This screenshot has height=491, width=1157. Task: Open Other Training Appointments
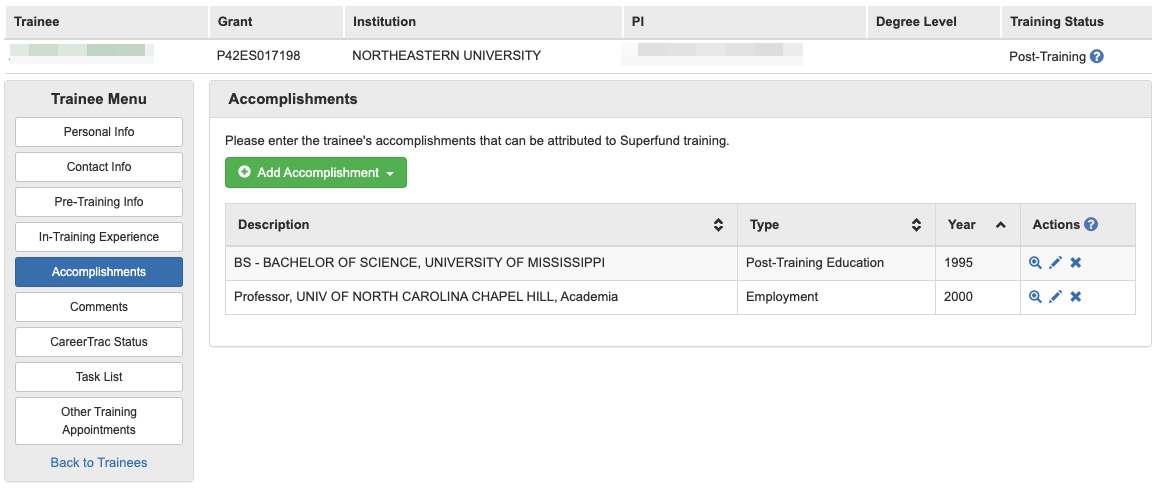coord(99,421)
